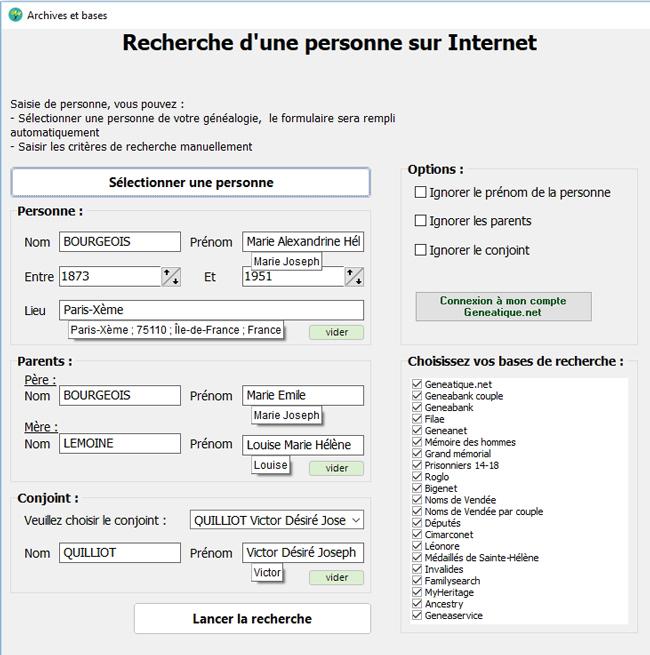Uncheck the Roglo database

417,477
